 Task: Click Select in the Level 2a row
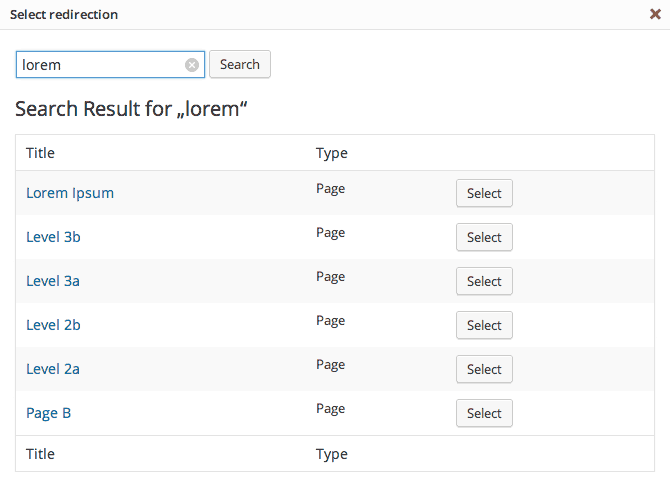(x=484, y=369)
